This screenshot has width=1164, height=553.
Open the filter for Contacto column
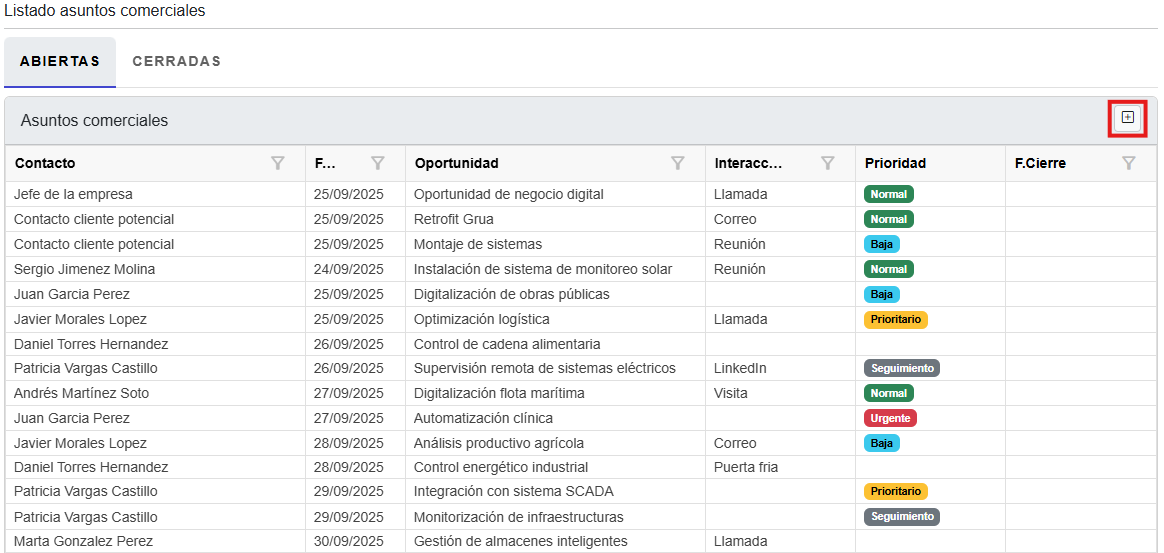point(278,163)
